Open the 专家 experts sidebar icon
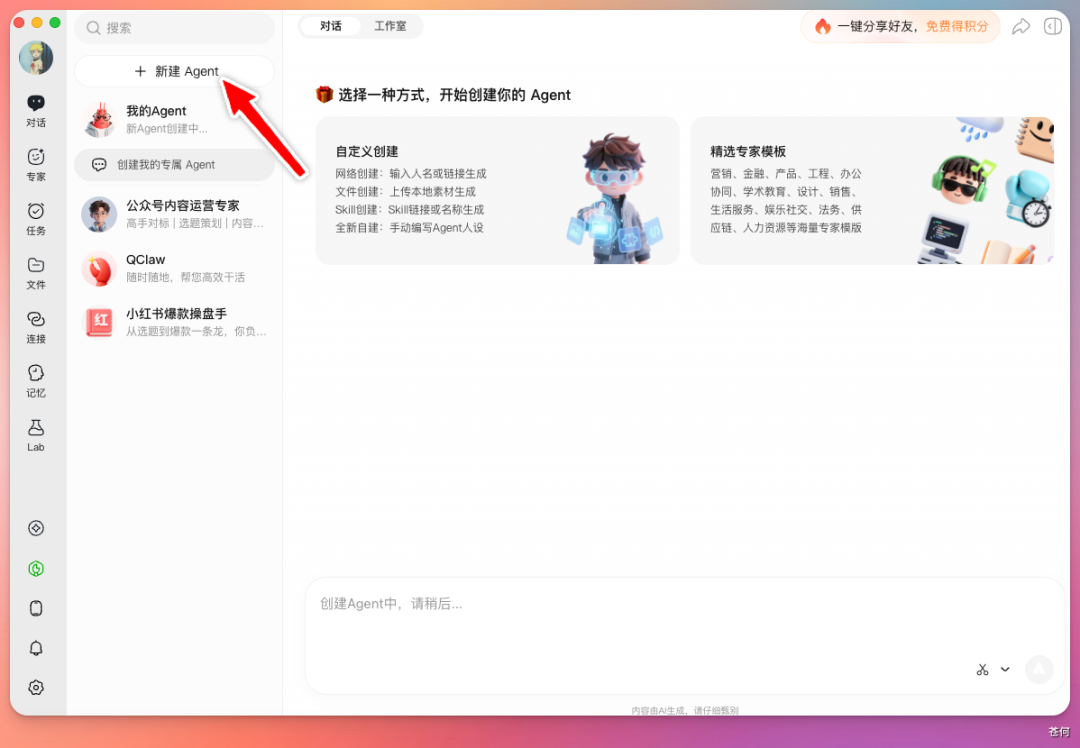The width and height of the screenshot is (1080, 748). (x=36, y=165)
